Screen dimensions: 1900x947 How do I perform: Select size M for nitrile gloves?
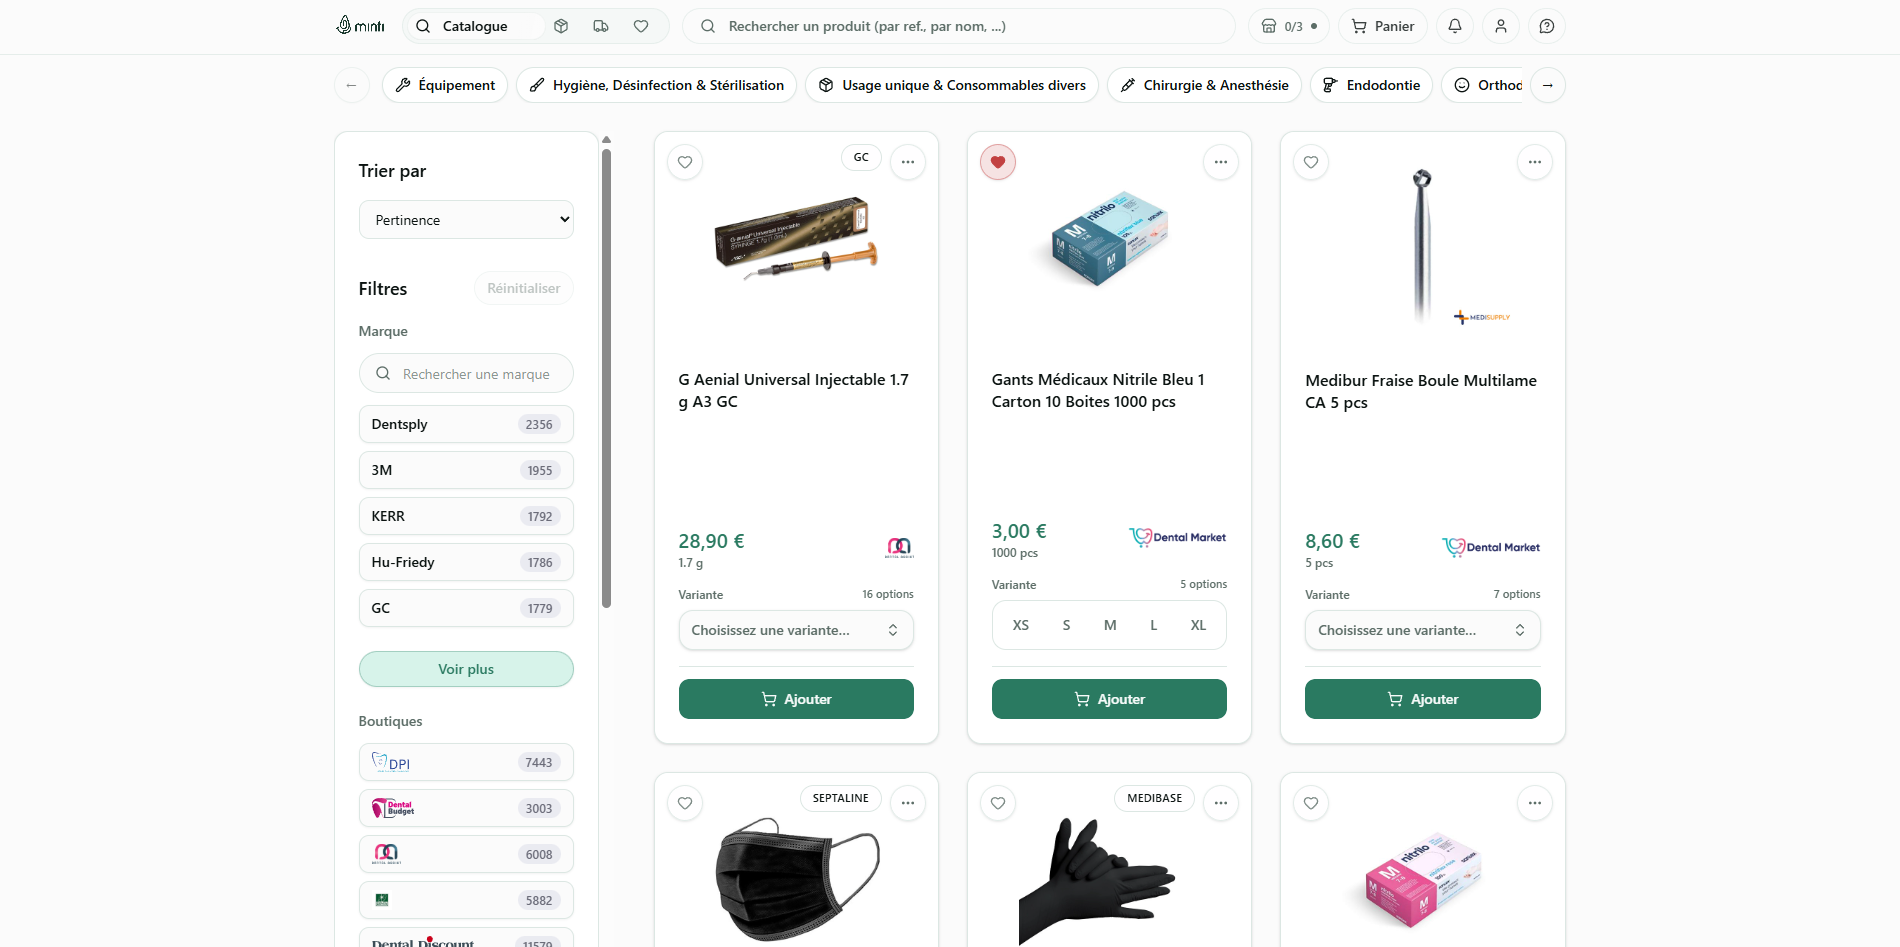coord(1110,625)
